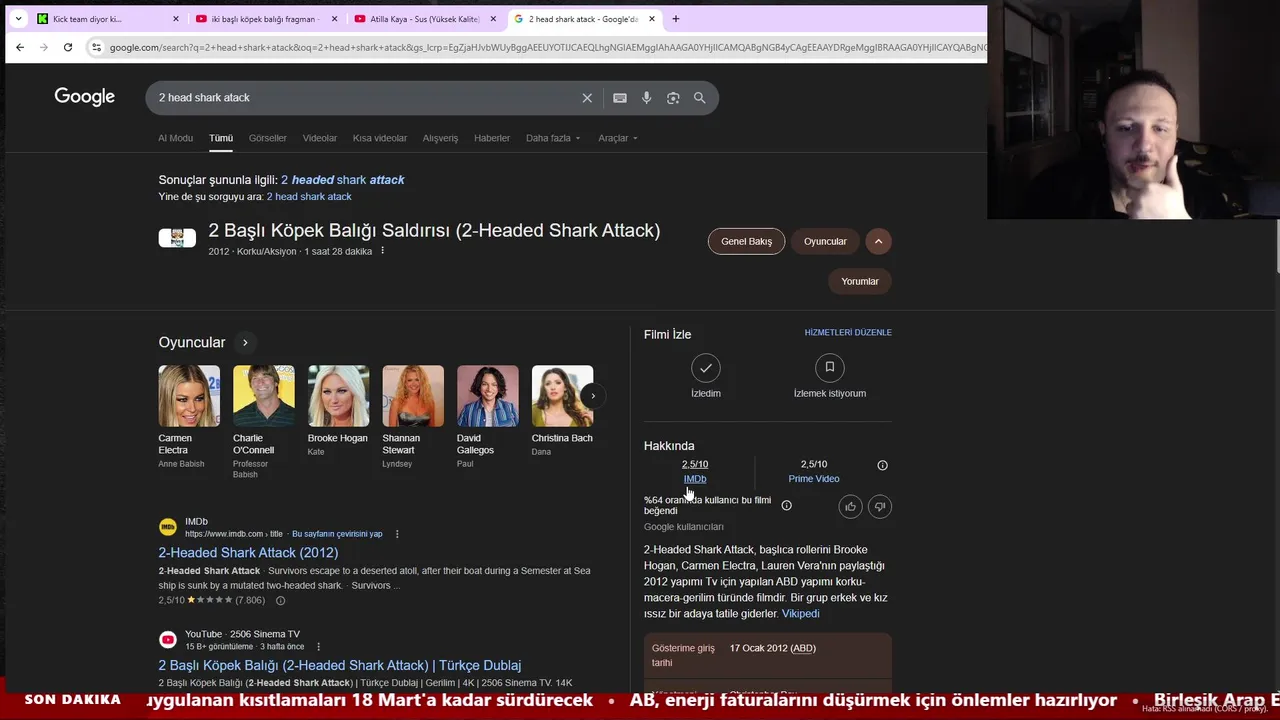The height and width of the screenshot is (720, 1280).
Task: Select the 'Haberler' search tab
Action: pyautogui.click(x=492, y=138)
